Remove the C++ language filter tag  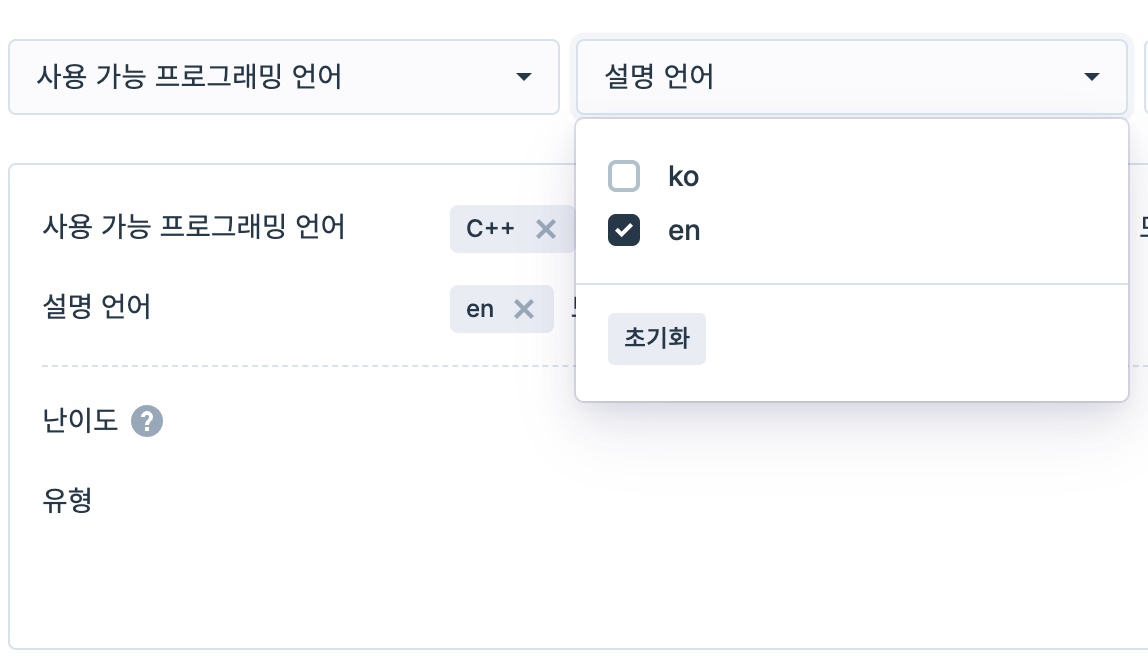546,229
